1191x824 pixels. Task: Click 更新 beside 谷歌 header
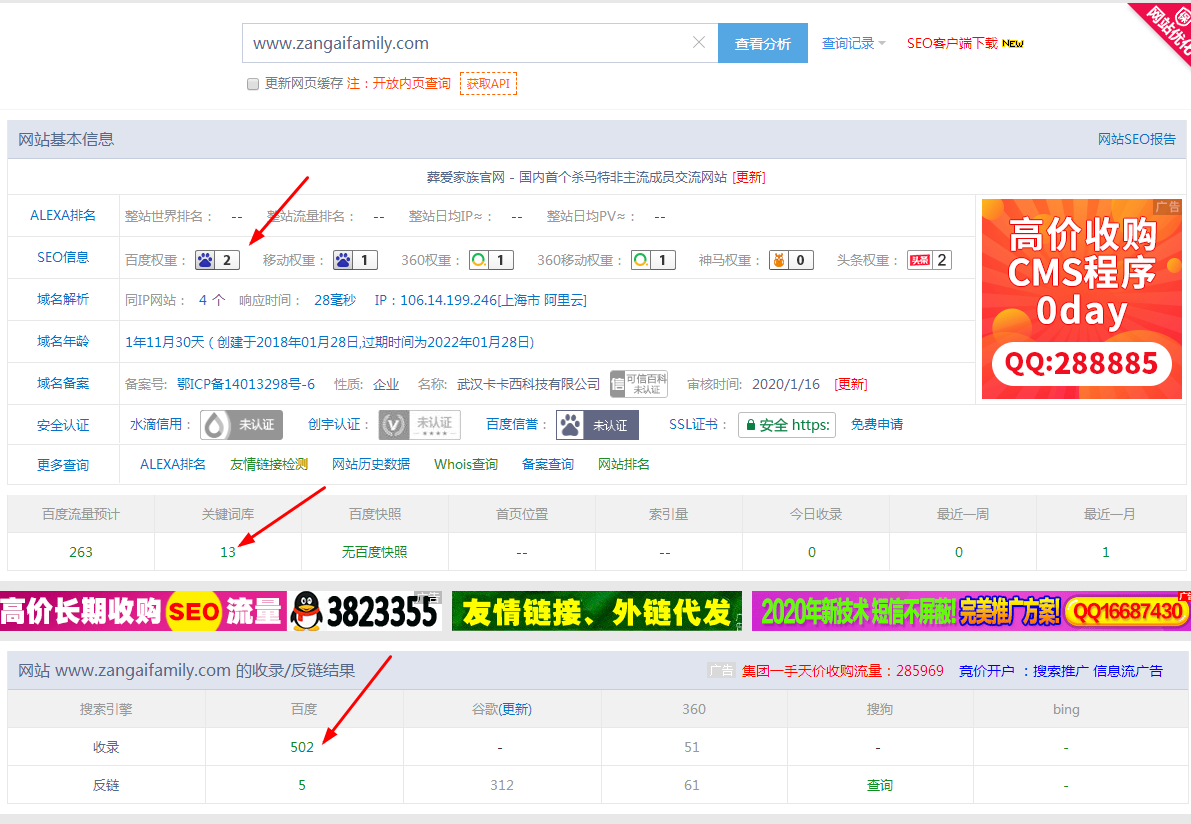(515, 709)
